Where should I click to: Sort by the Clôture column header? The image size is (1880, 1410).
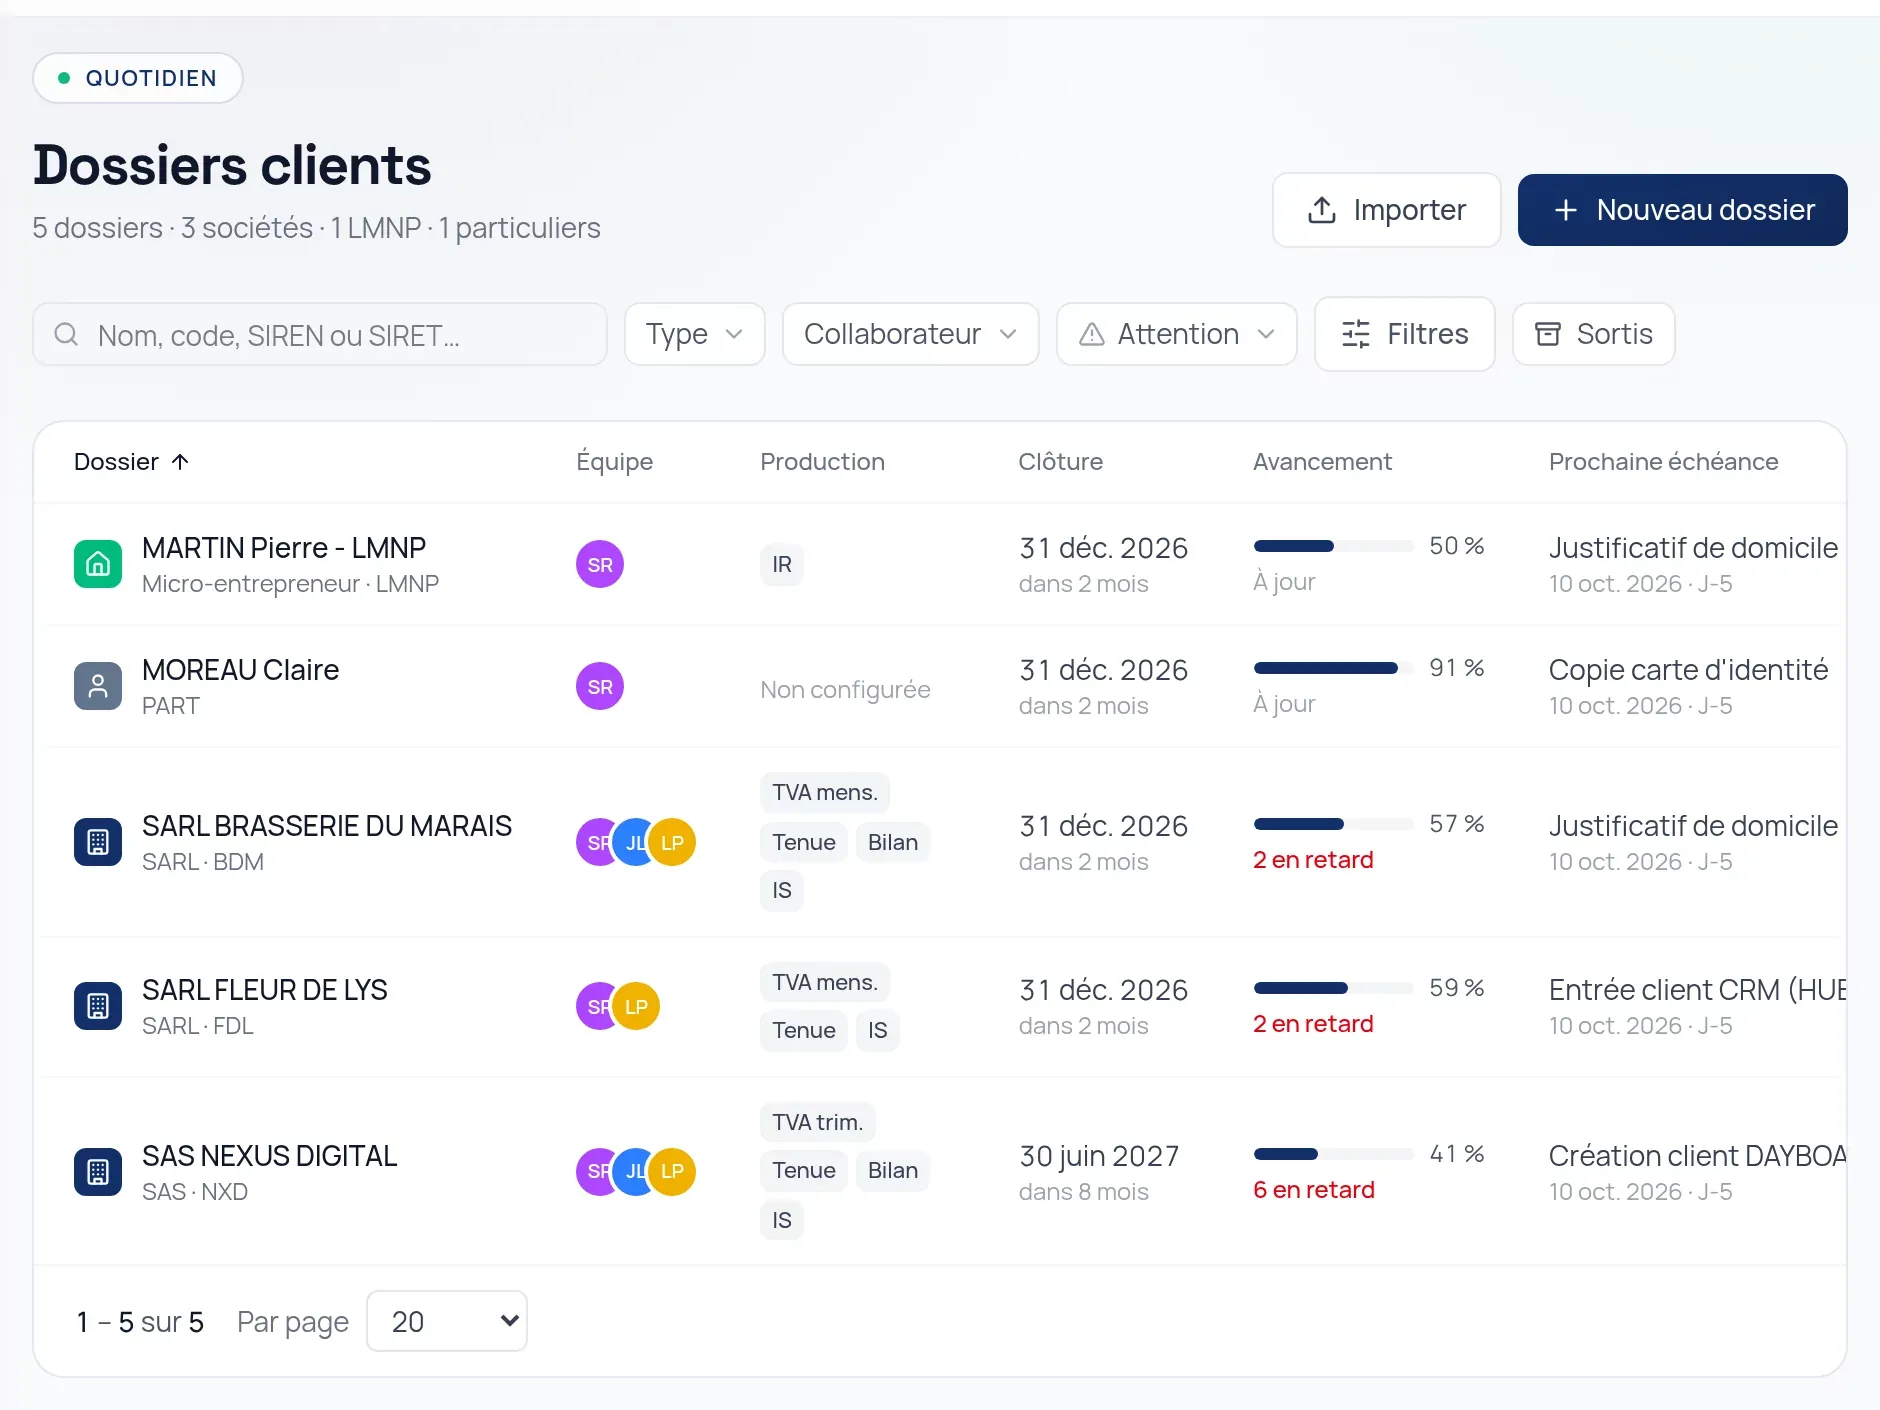tap(1060, 462)
